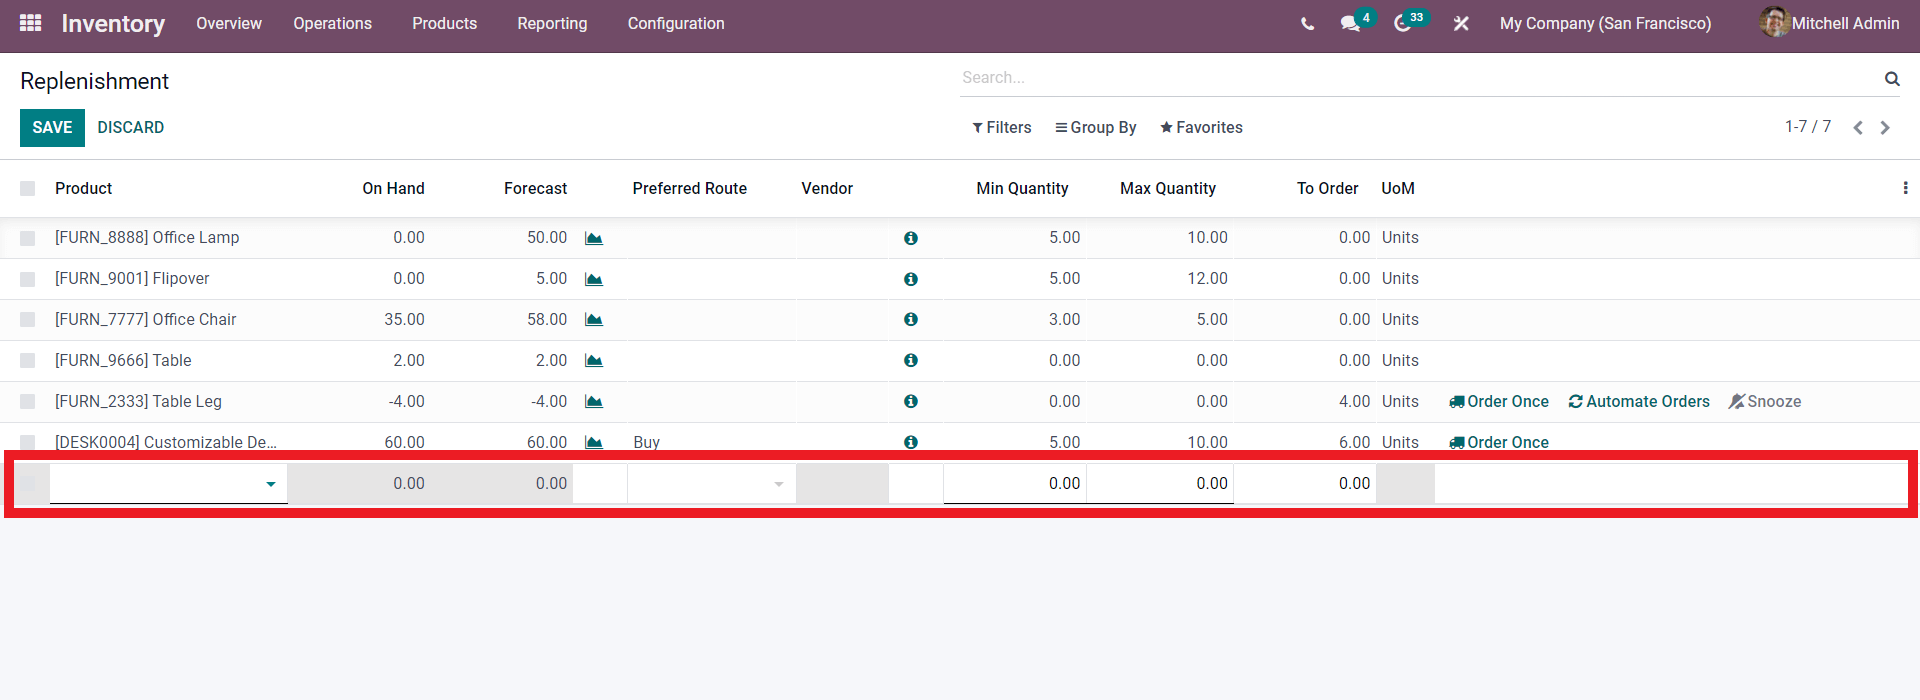The image size is (1920, 700).
Task: Open the Operations menu
Action: [332, 23]
